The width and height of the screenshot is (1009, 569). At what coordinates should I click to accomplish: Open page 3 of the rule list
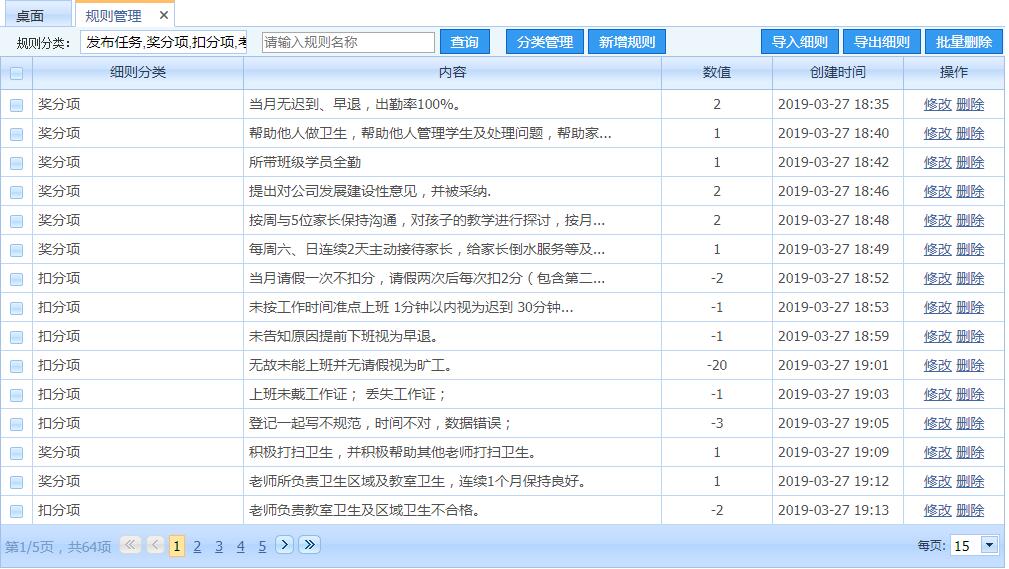coord(219,546)
